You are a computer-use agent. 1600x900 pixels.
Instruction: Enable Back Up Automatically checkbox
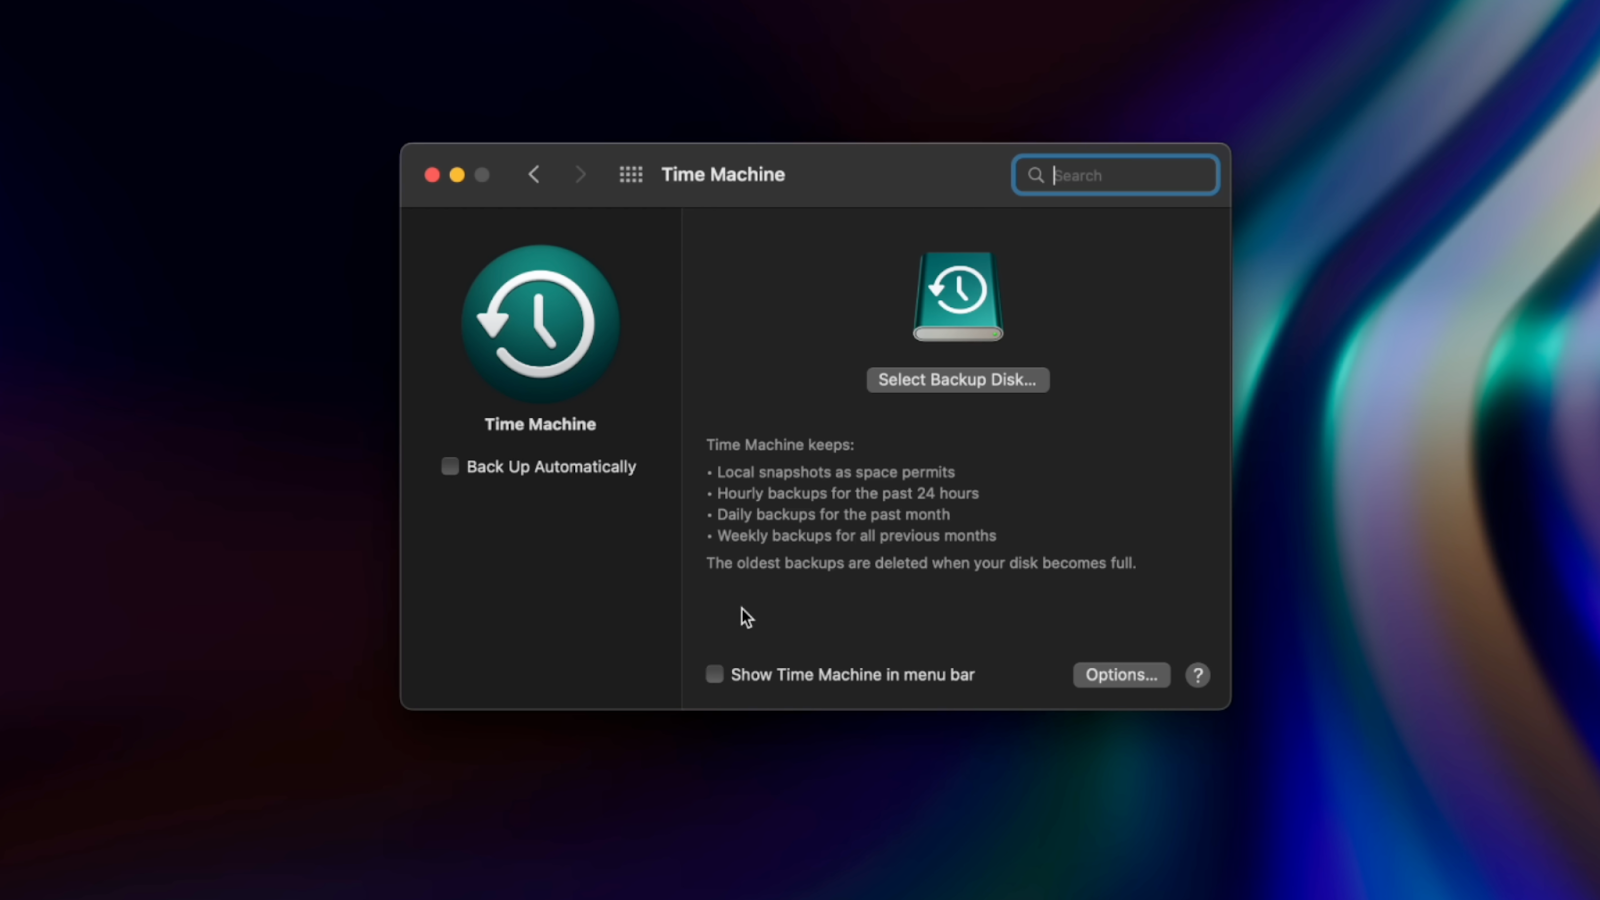click(450, 466)
